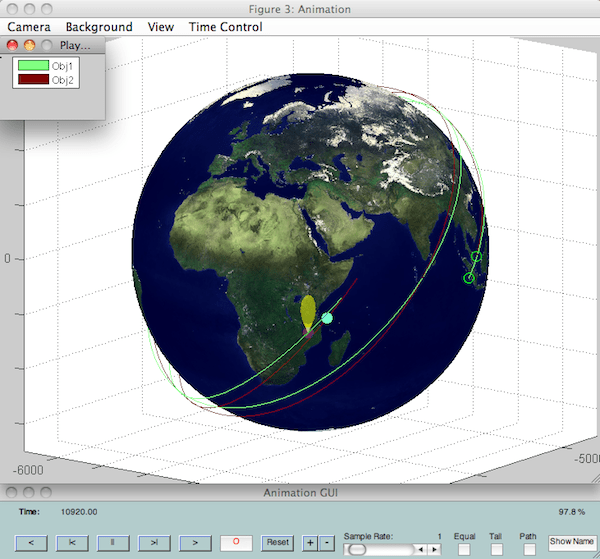Enable the Path checkbox
The image size is (600, 559).
[x=529, y=549]
